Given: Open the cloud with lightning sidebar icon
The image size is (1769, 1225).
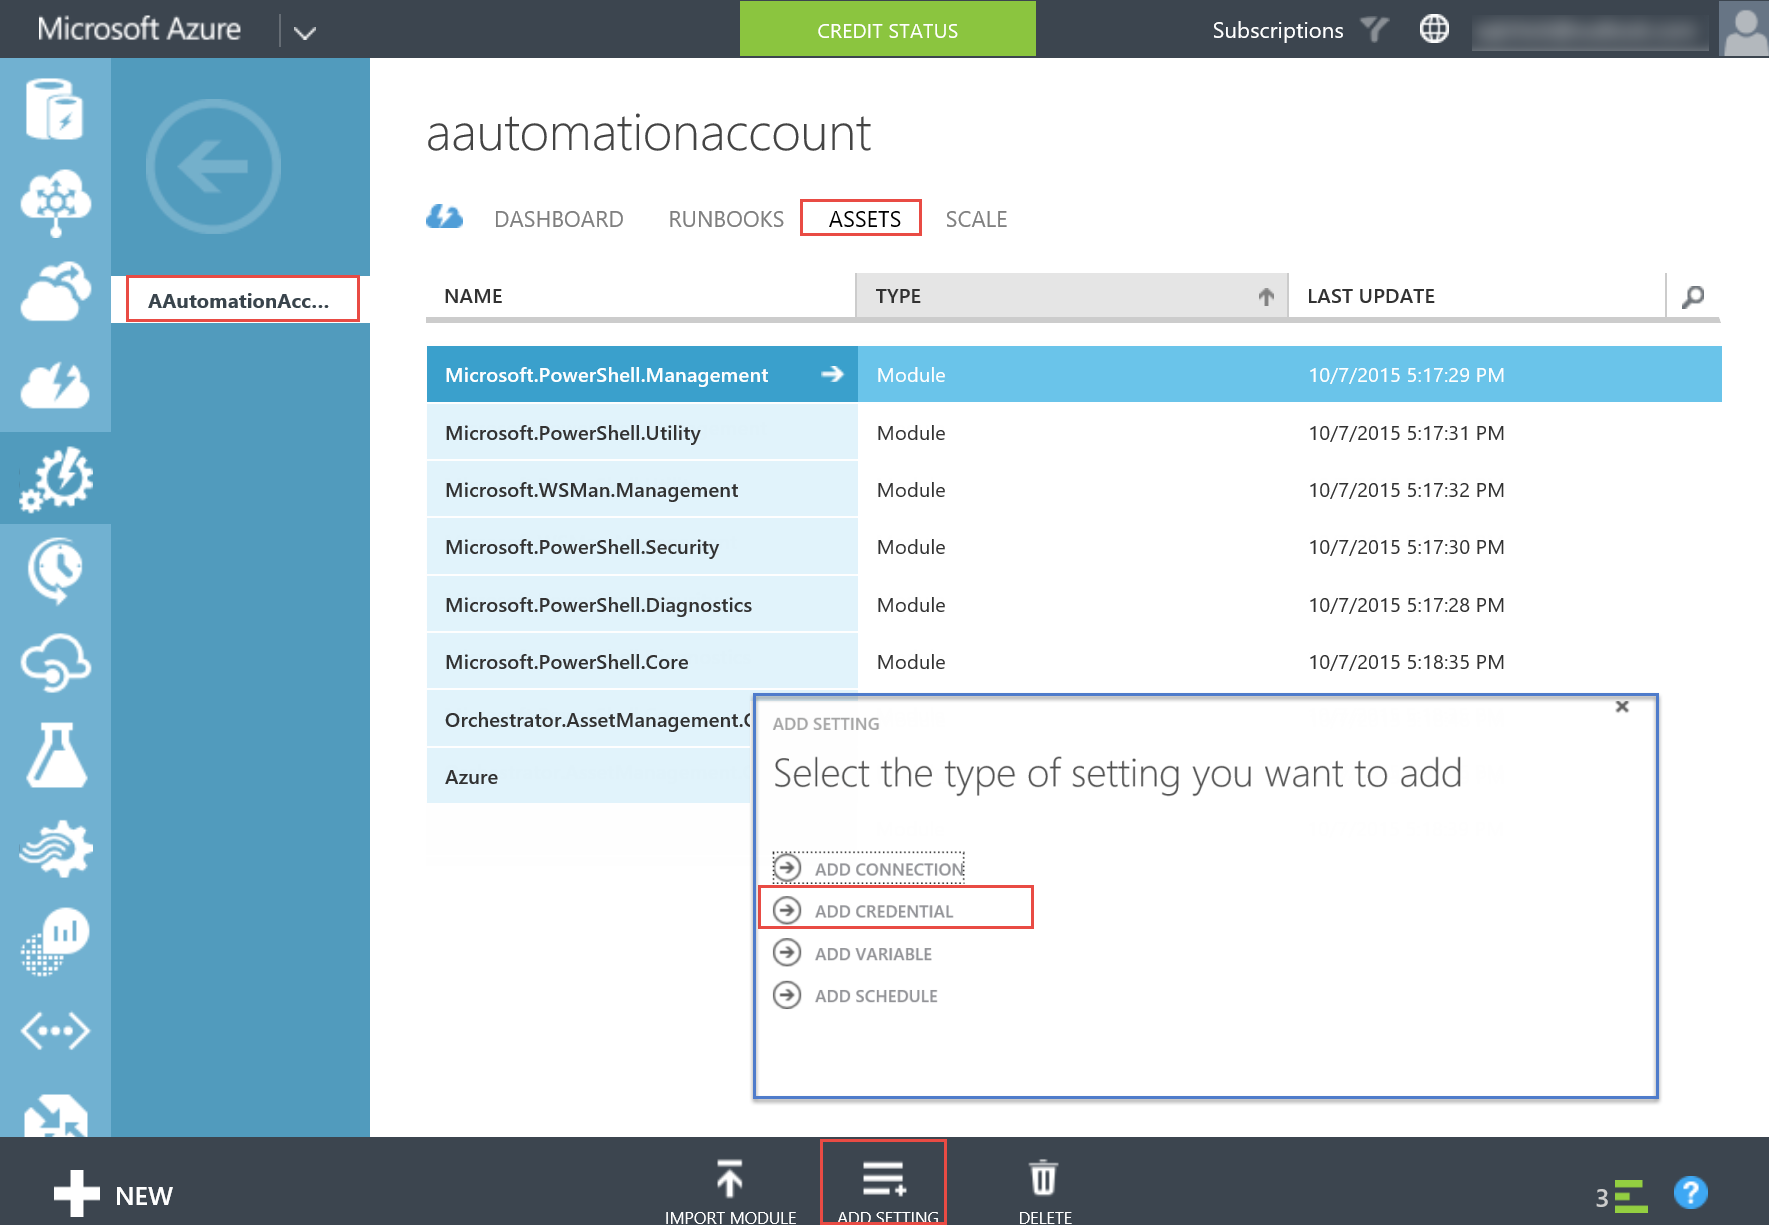Looking at the screenshot, I should [55, 385].
